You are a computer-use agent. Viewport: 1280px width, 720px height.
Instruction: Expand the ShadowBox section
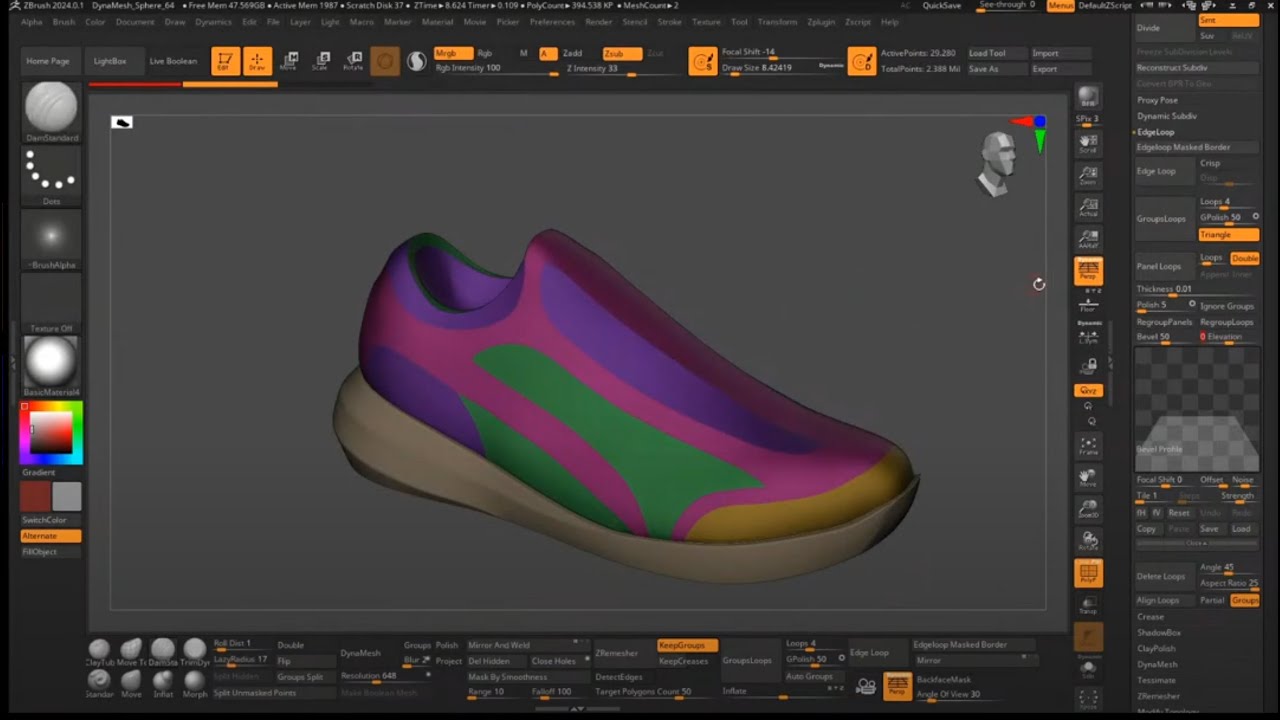pyautogui.click(x=1159, y=632)
